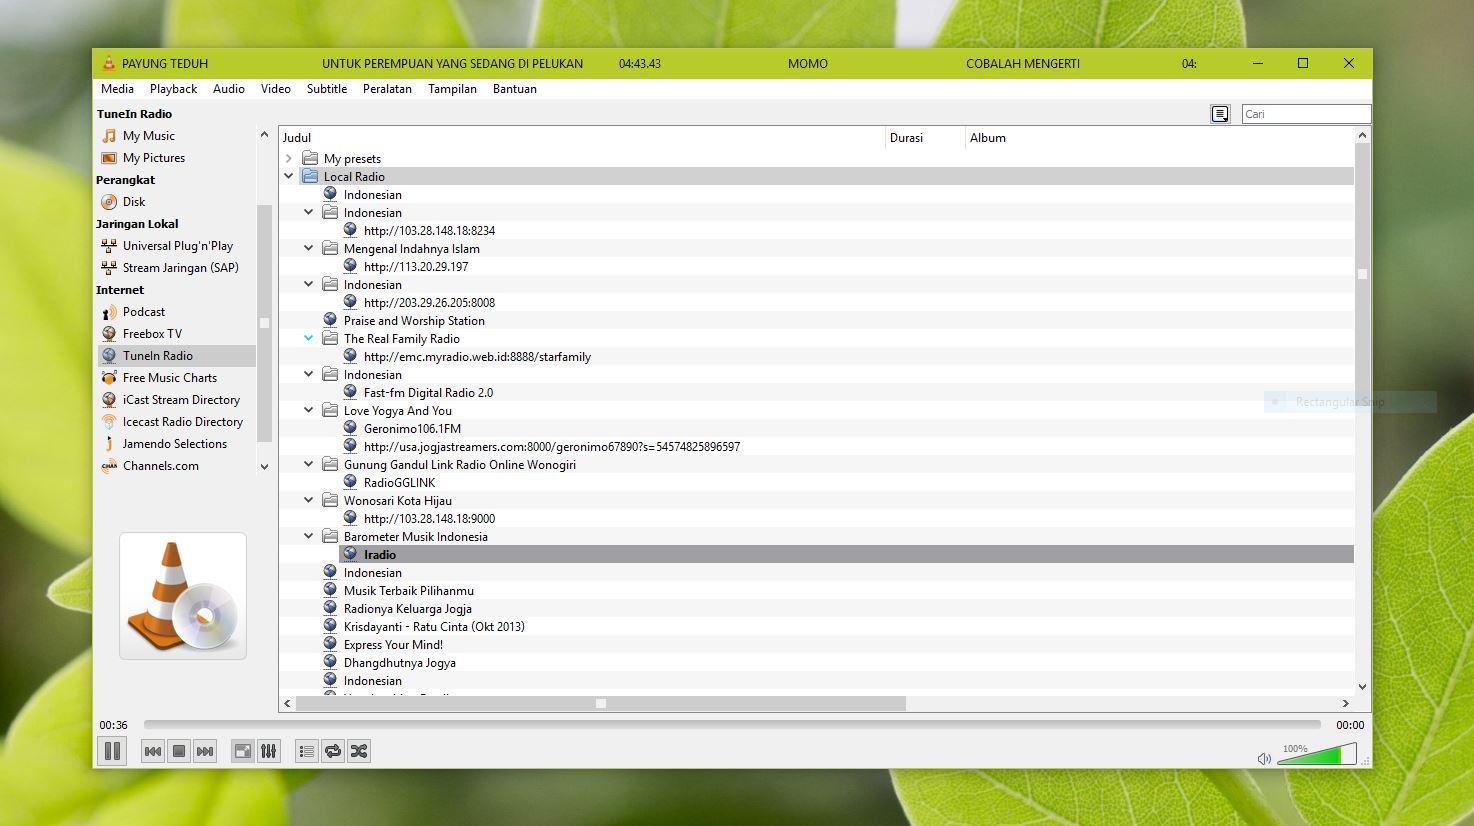1474x826 pixels.
Task: Click the playlist horizontal scrollbar
Action: (600, 703)
